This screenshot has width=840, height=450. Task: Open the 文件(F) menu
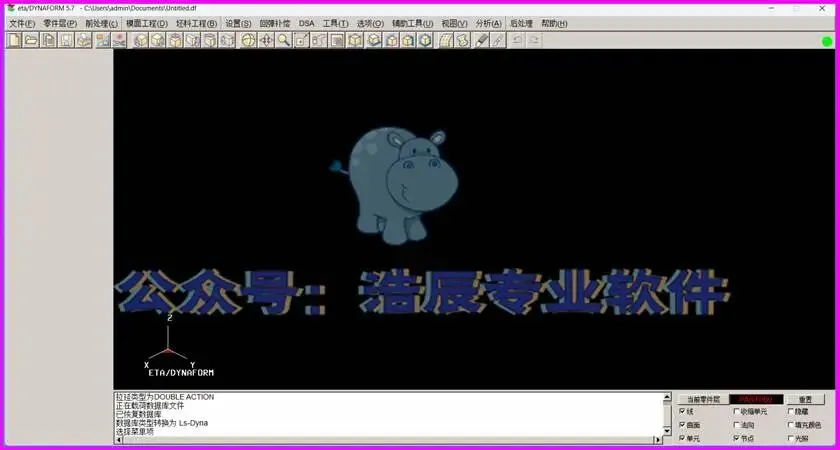coord(22,24)
